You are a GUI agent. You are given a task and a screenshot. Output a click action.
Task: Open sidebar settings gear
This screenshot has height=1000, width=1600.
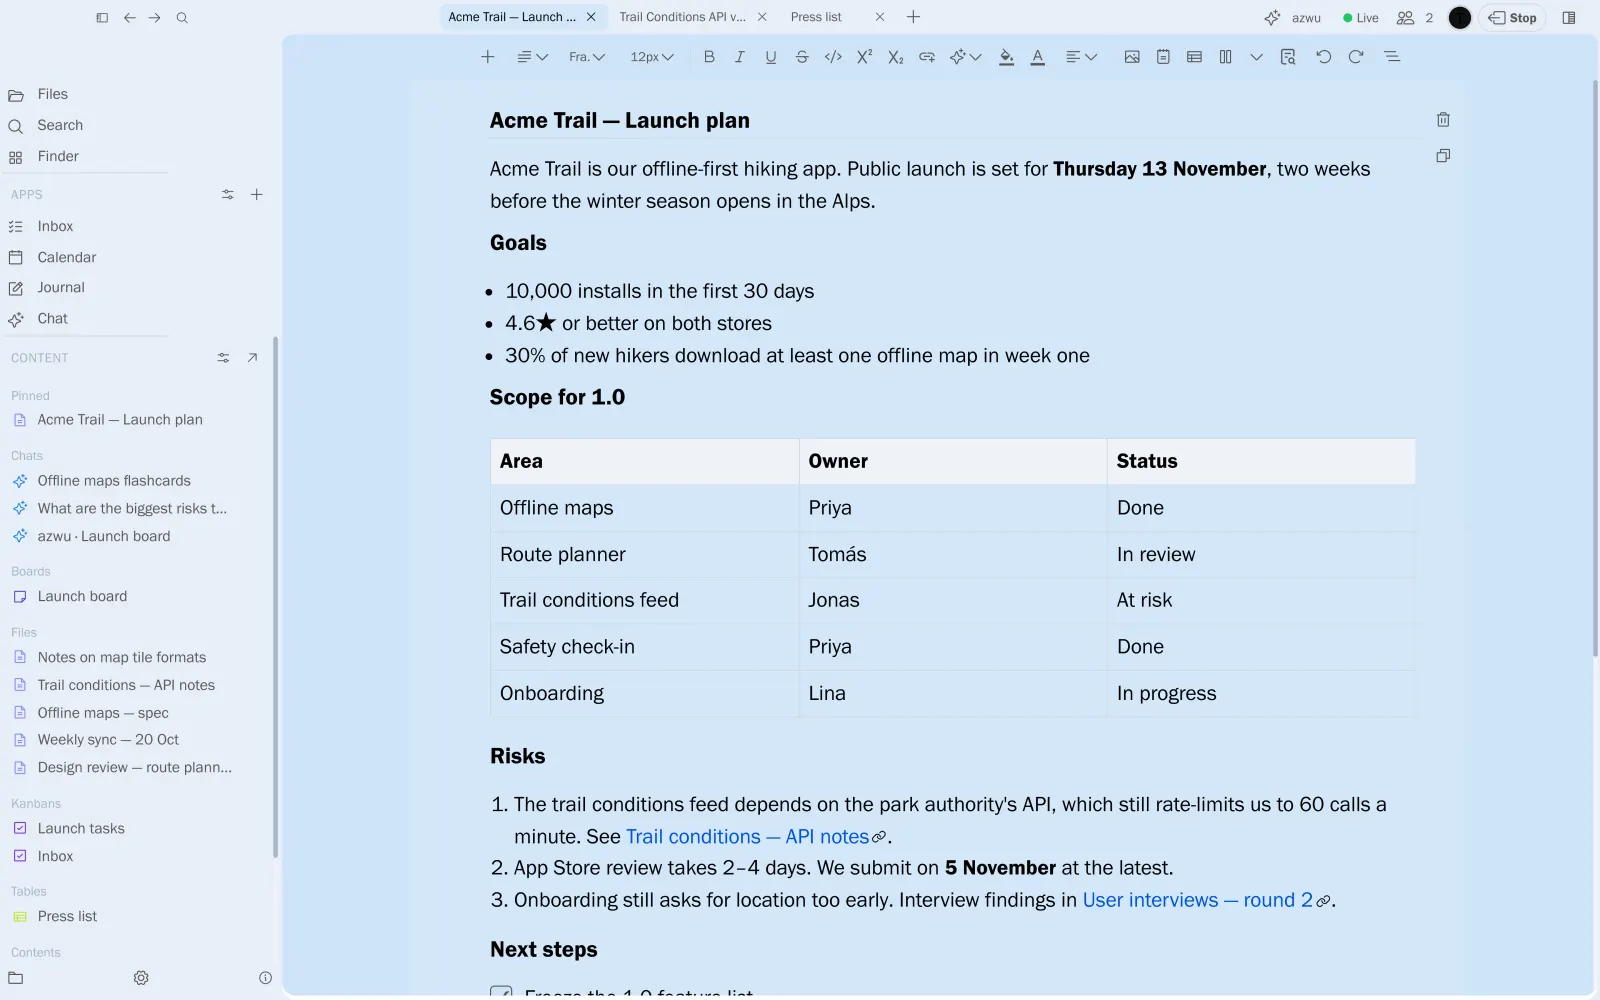tap(141, 978)
